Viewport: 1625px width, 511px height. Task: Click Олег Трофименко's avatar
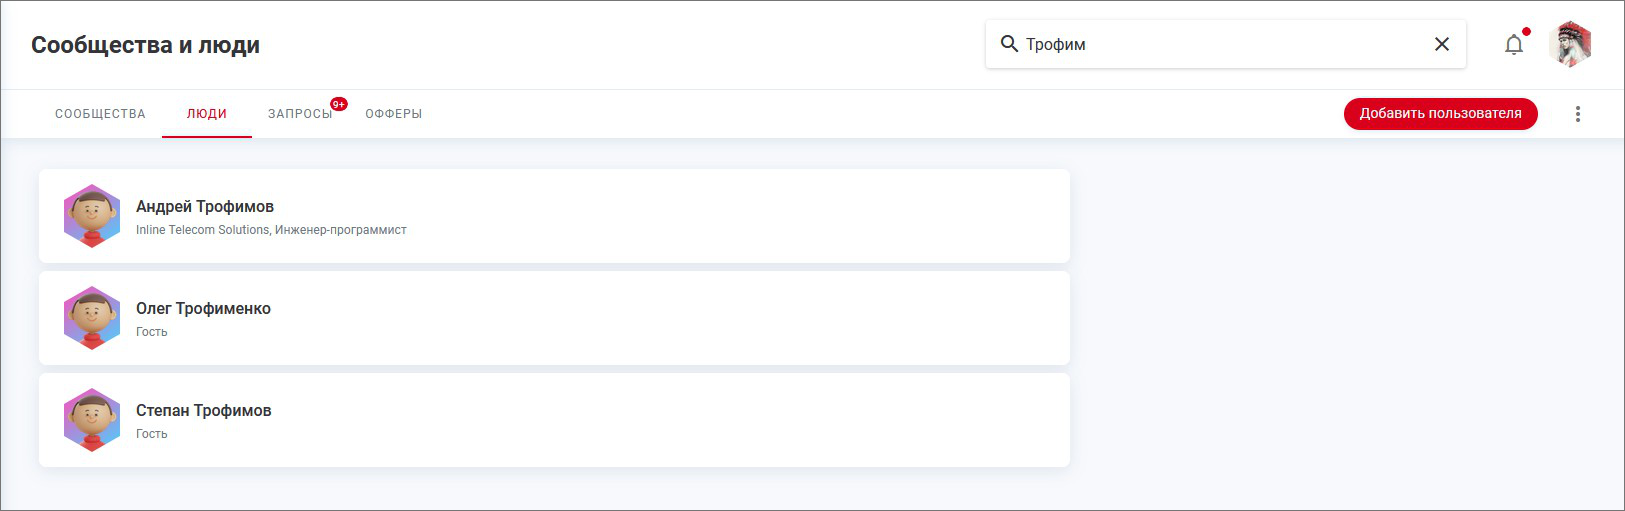pos(92,318)
